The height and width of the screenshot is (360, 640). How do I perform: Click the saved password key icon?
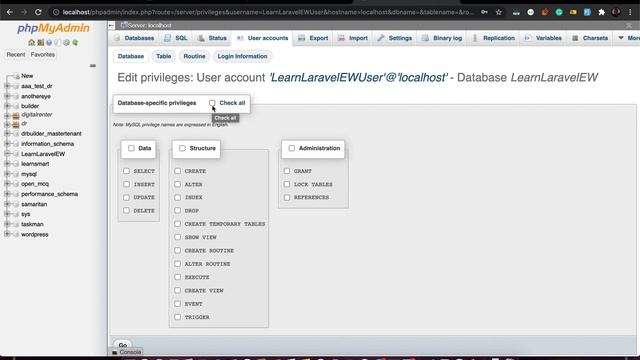484,12
